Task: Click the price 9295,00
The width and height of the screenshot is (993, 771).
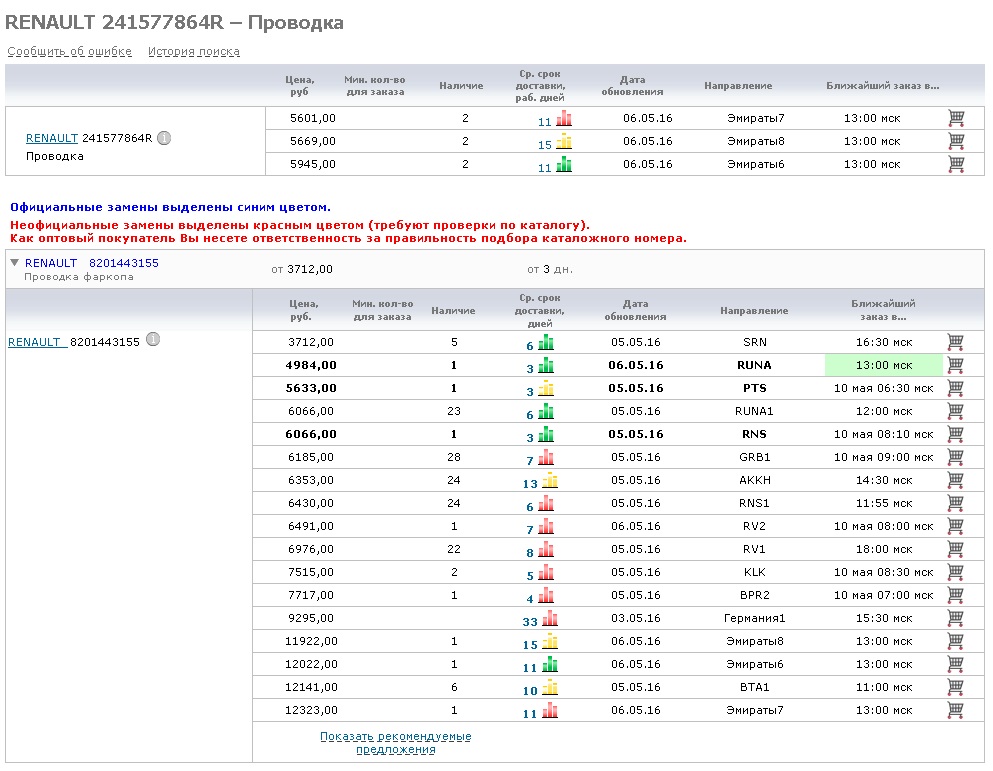Action: pos(311,618)
